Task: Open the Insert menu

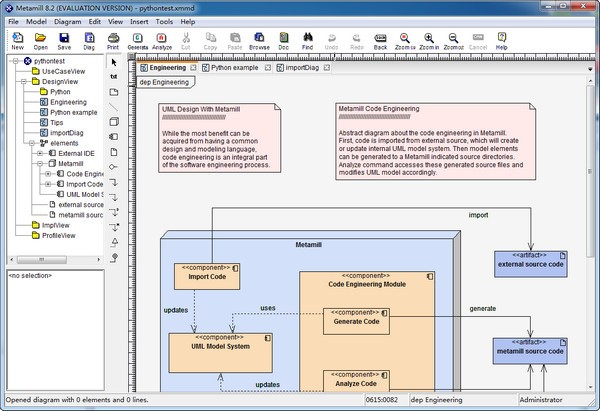Action: 139,22
